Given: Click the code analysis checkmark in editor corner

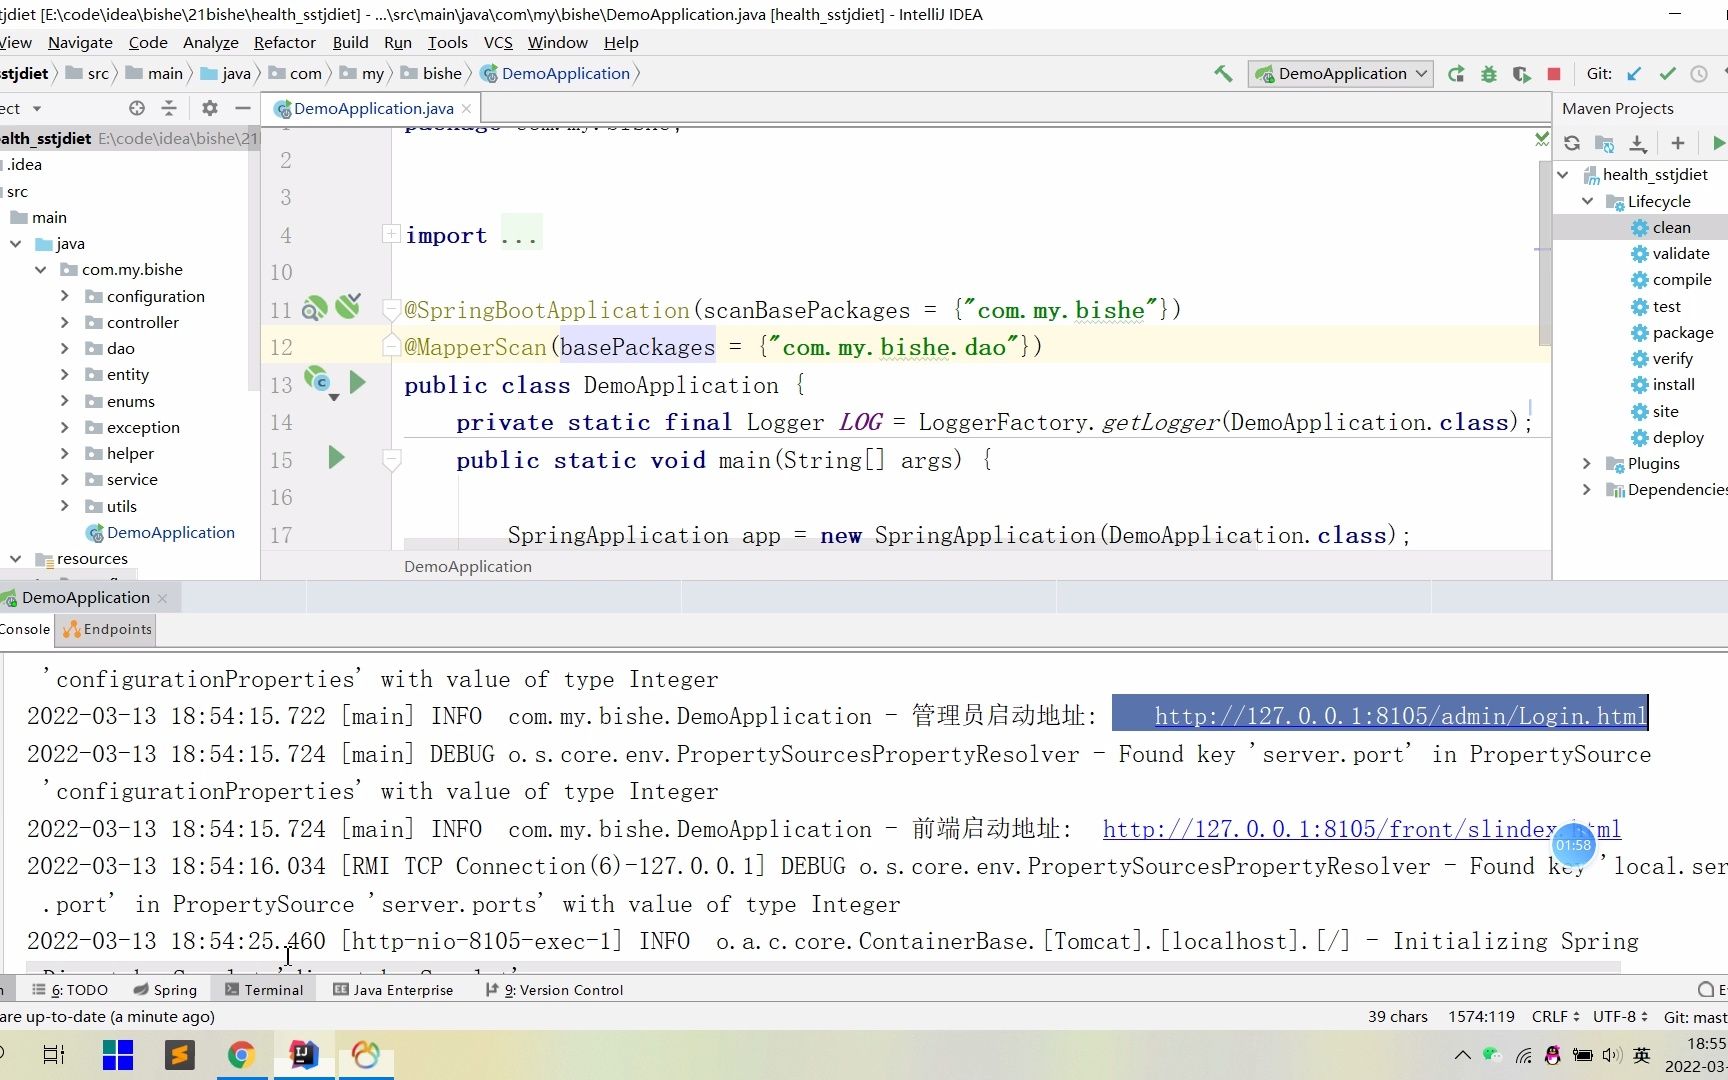Looking at the screenshot, I should (x=1542, y=139).
